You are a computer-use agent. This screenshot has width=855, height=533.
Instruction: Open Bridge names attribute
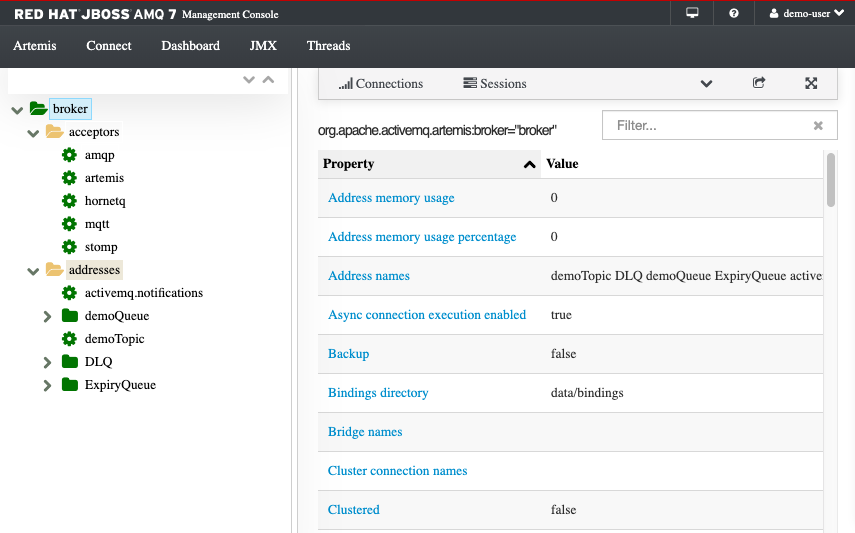[365, 432]
